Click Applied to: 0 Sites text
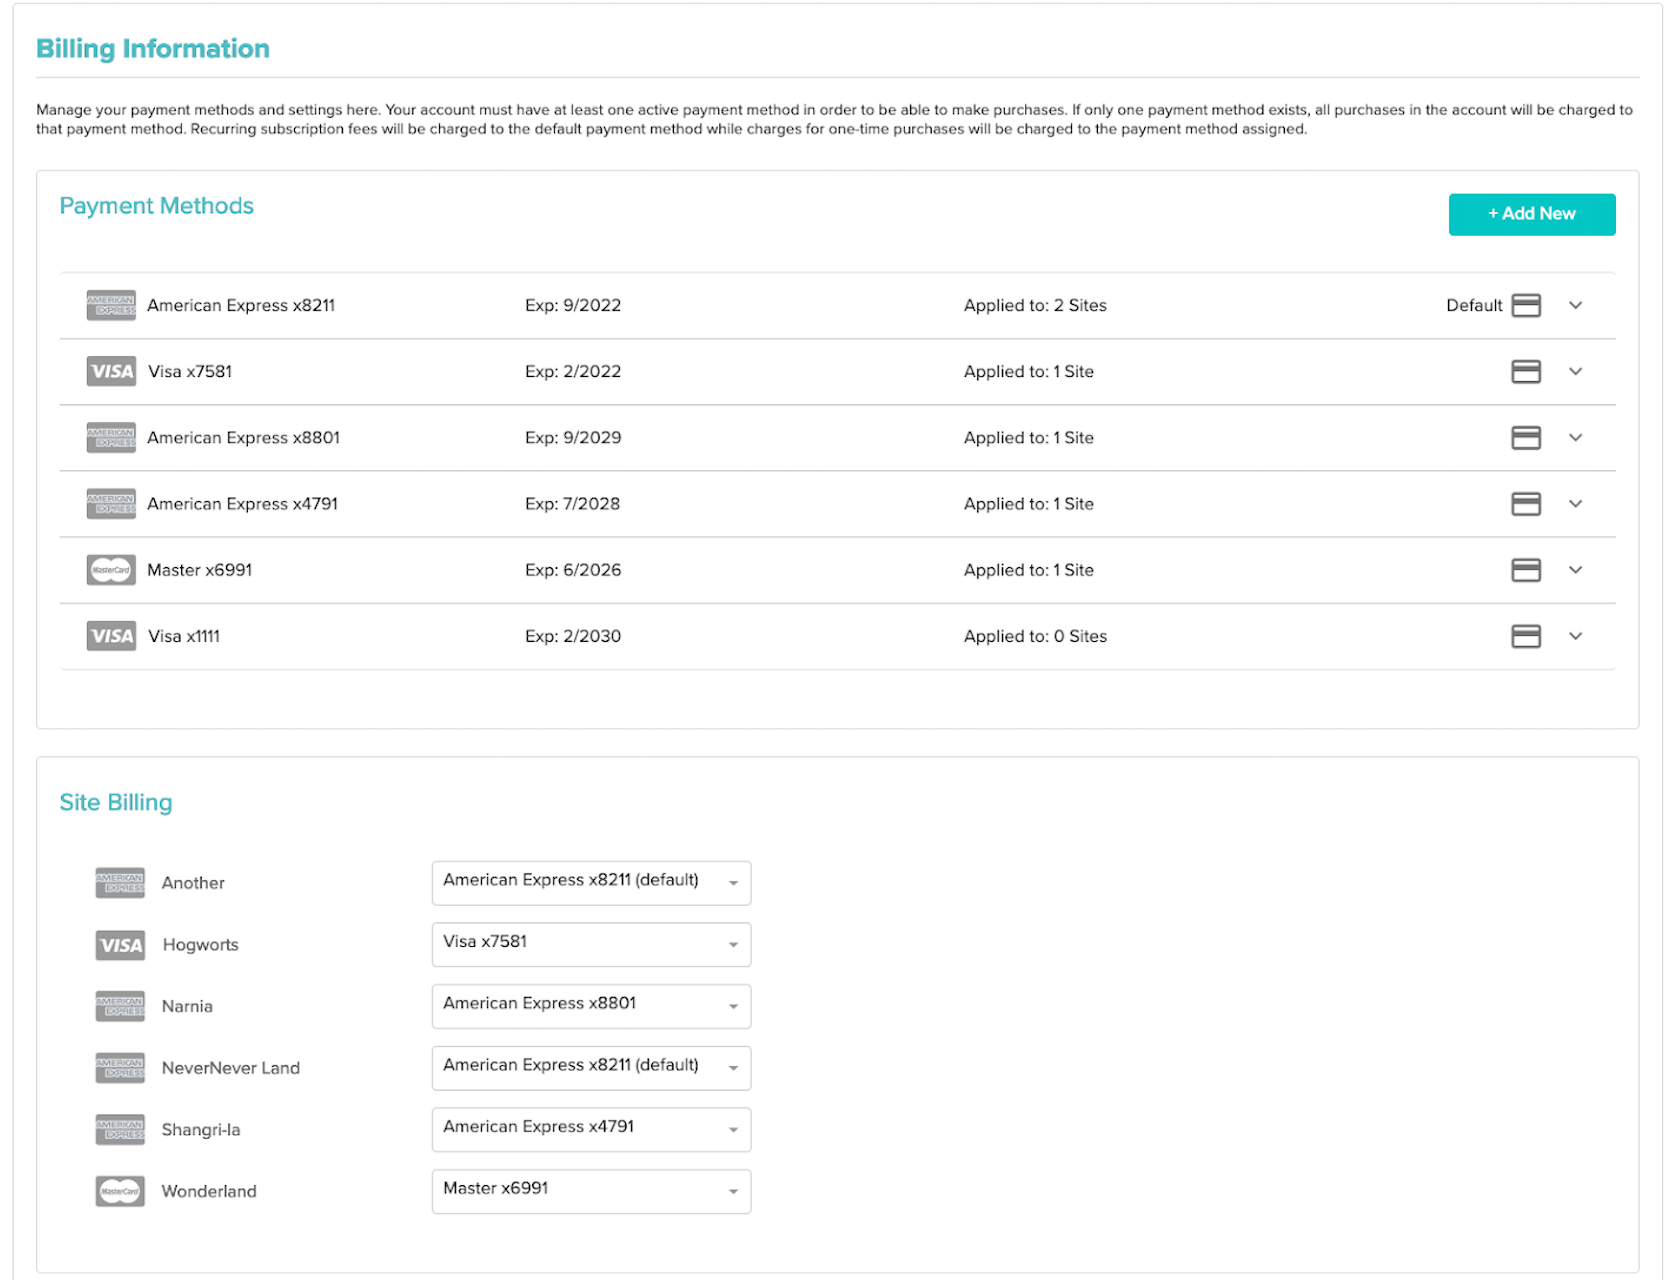 click(x=1035, y=636)
